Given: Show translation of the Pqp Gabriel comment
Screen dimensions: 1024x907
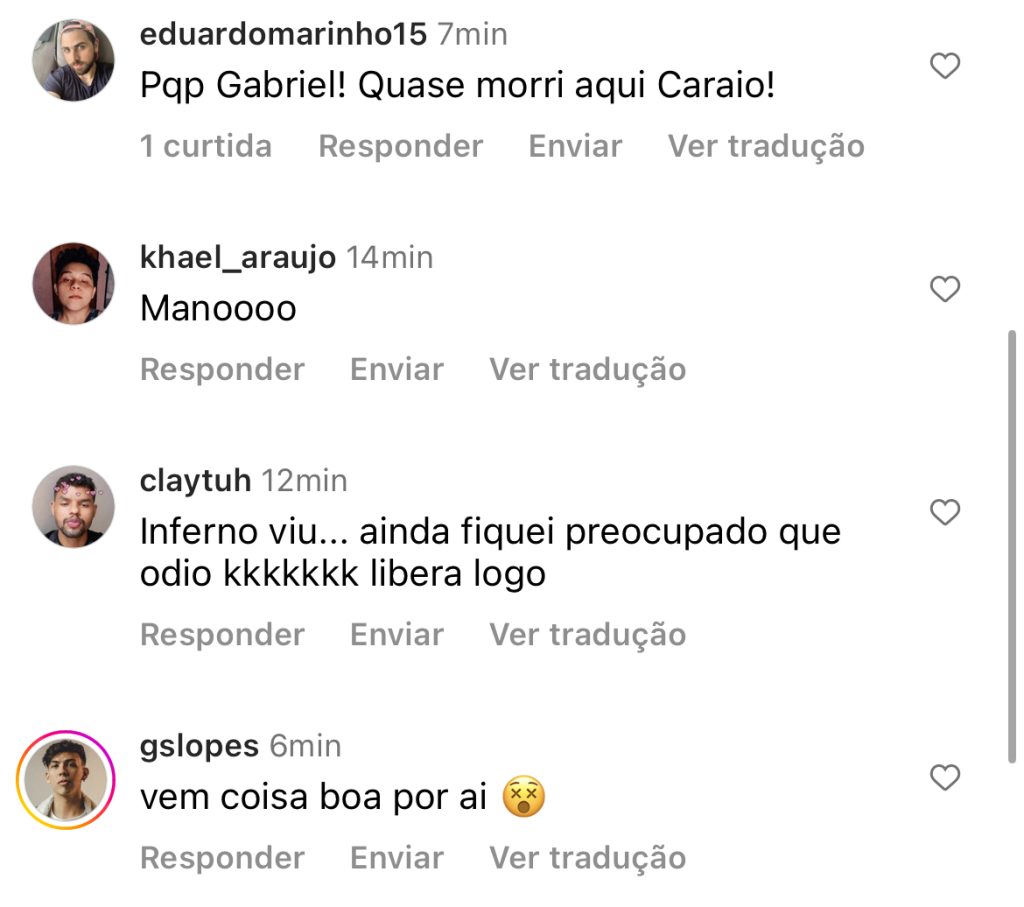Looking at the screenshot, I should 765,146.
